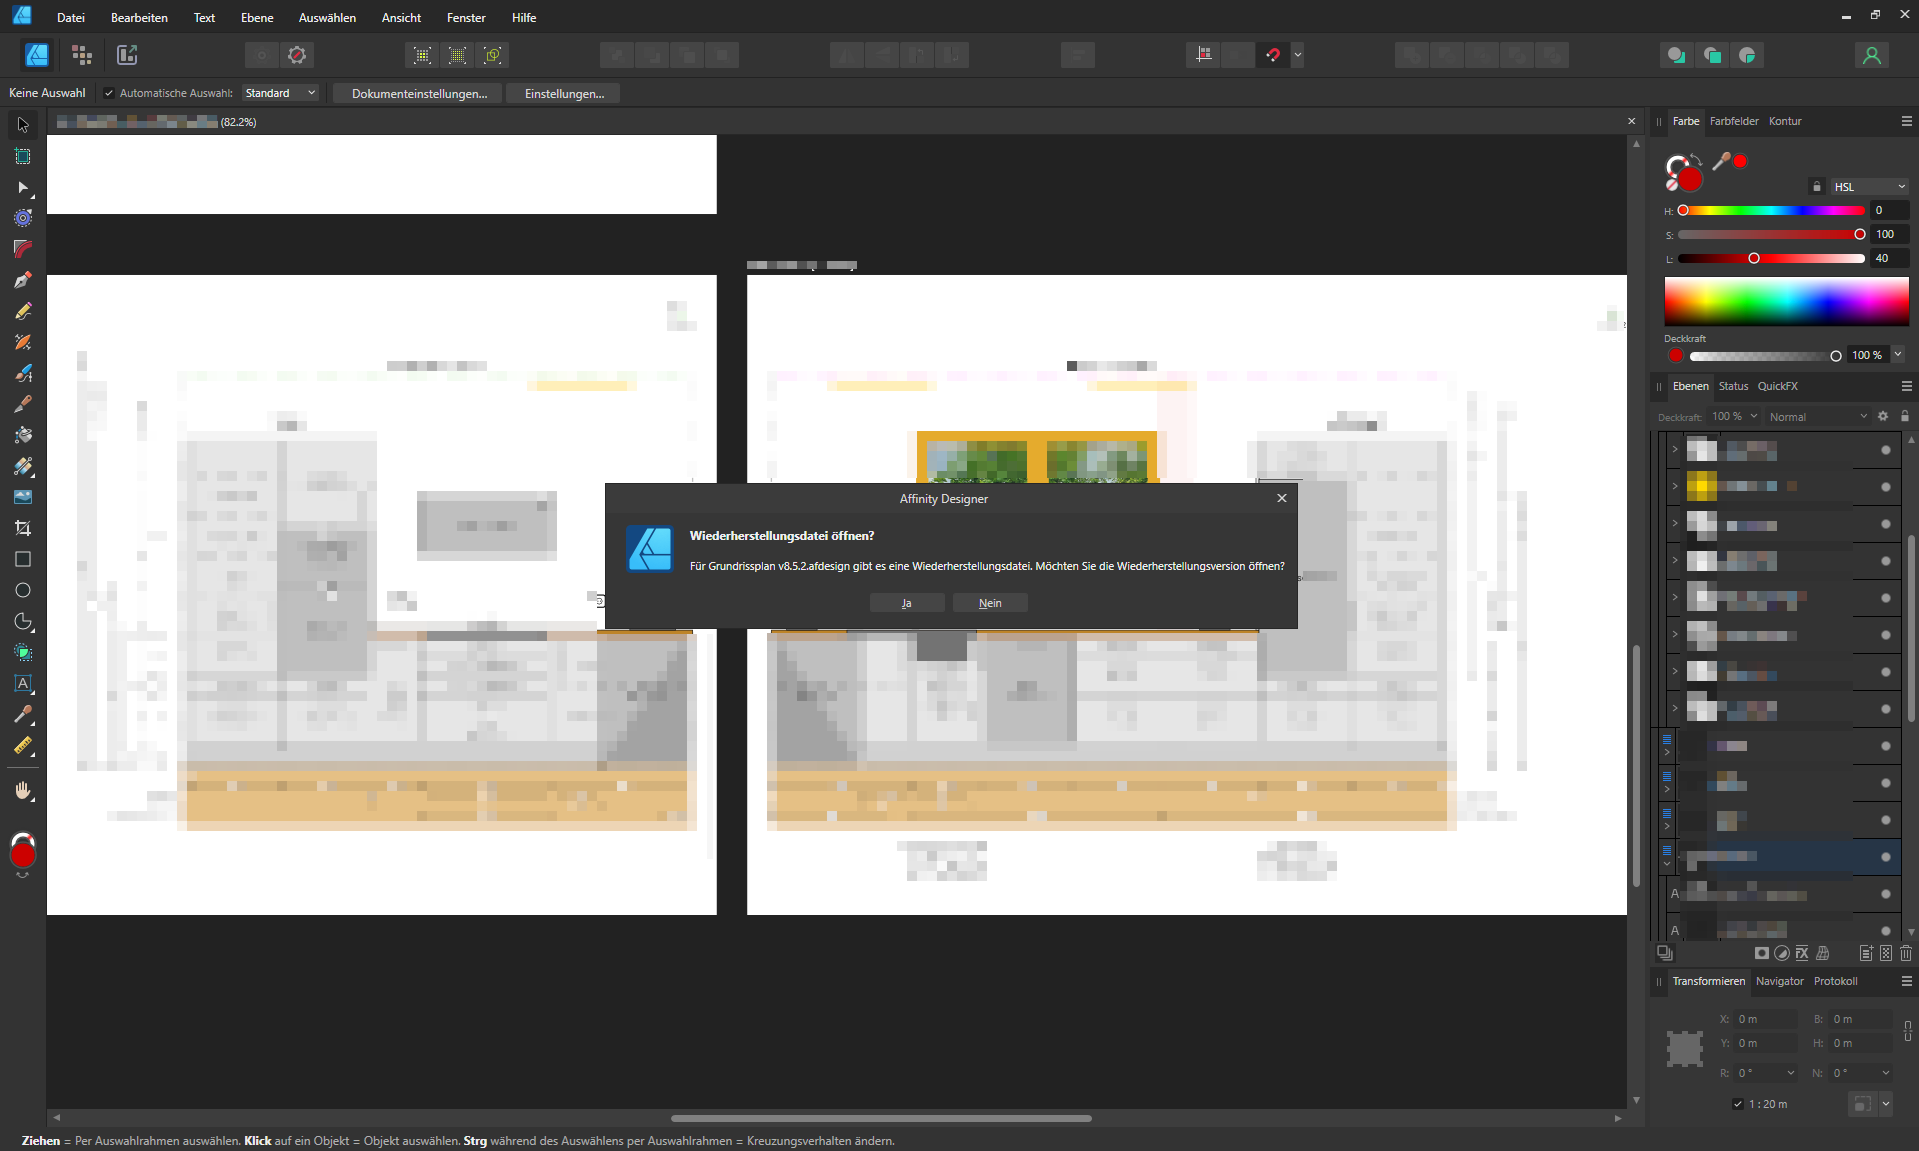Click the delete layer trash icon
The height and width of the screenshot is (1151, 1919).
point(1906,953)
